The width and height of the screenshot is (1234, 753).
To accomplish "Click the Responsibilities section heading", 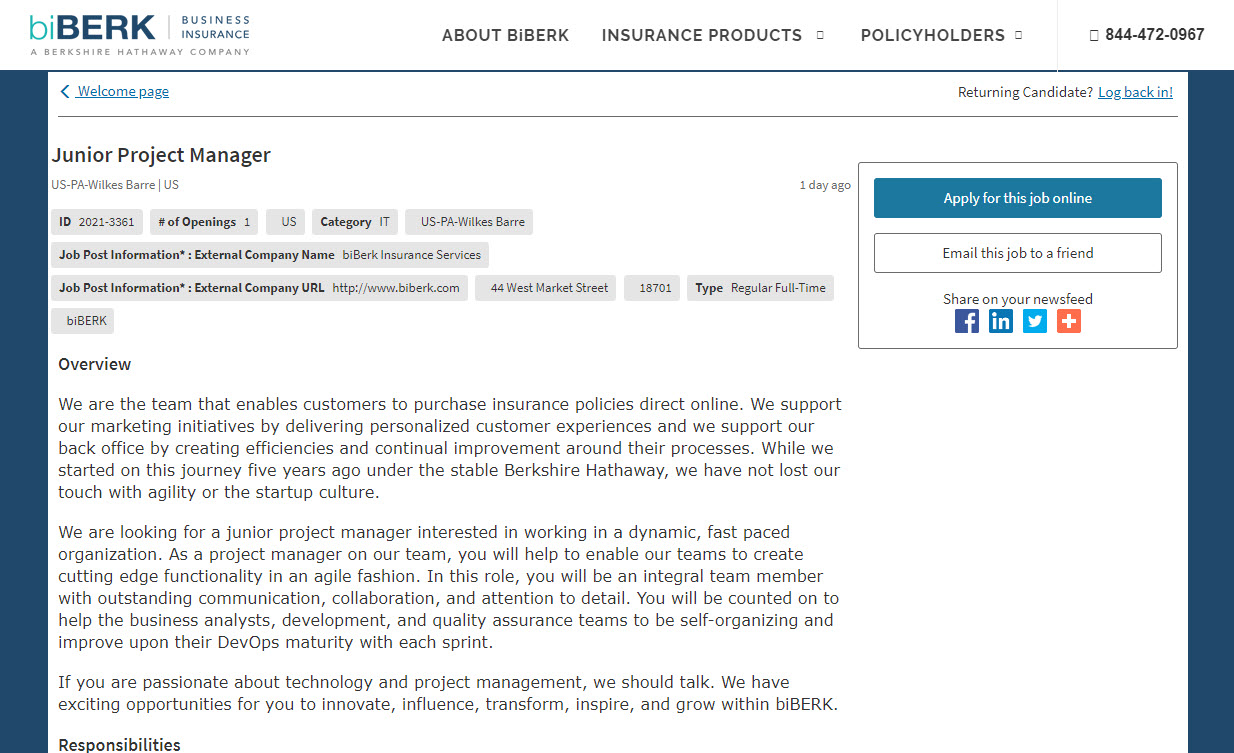I will (120, 744).
